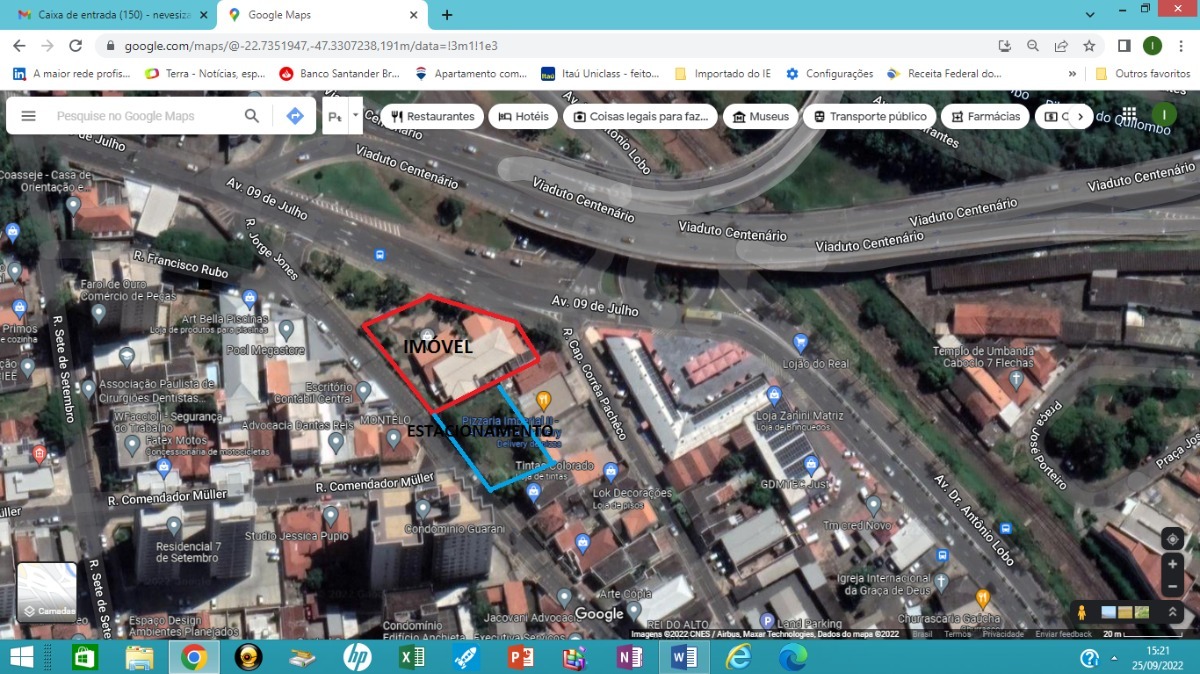The width and height of the screenshot is (1200, 674).
Task: Click the my-location compass icon
Action: coord(1172,538)
